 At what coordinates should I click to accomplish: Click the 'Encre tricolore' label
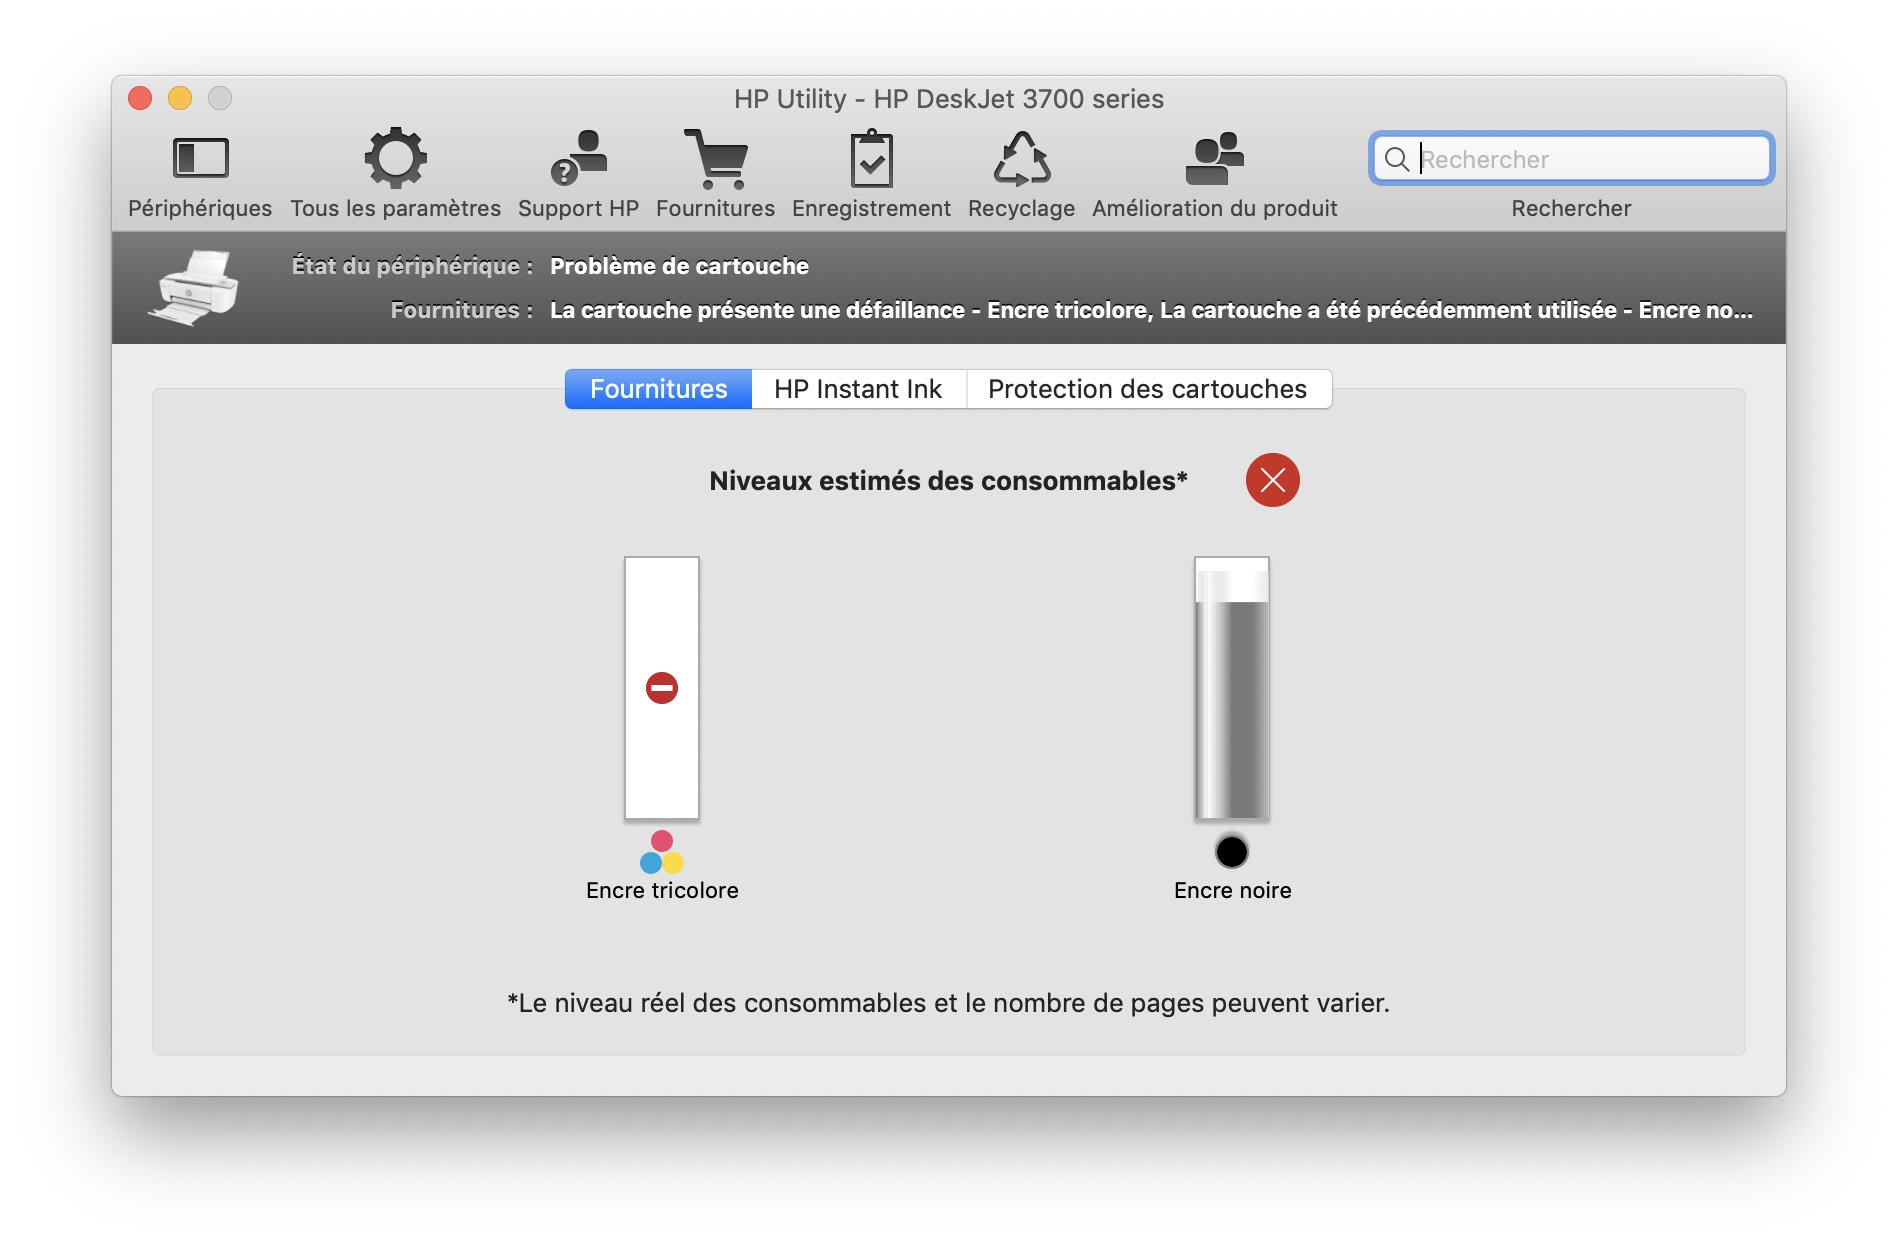tap(662, 890)
